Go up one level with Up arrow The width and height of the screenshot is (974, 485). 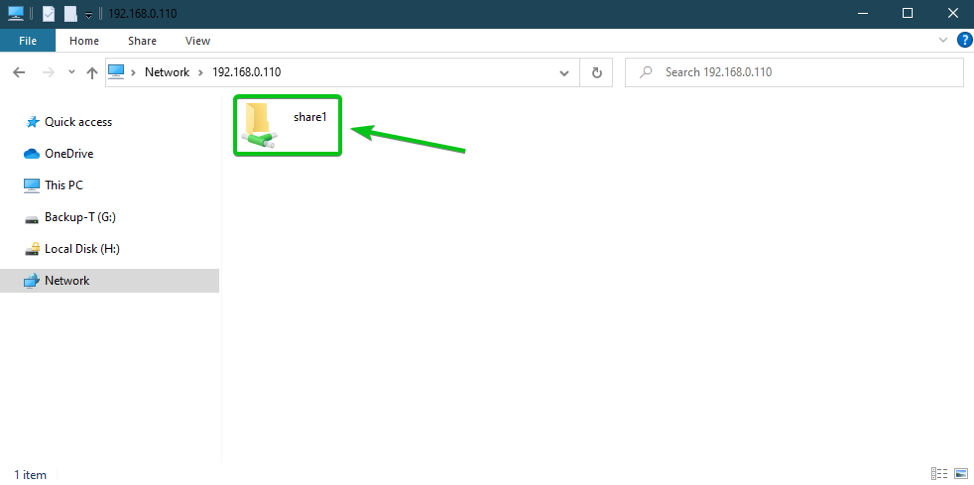[x=92, y=73]
